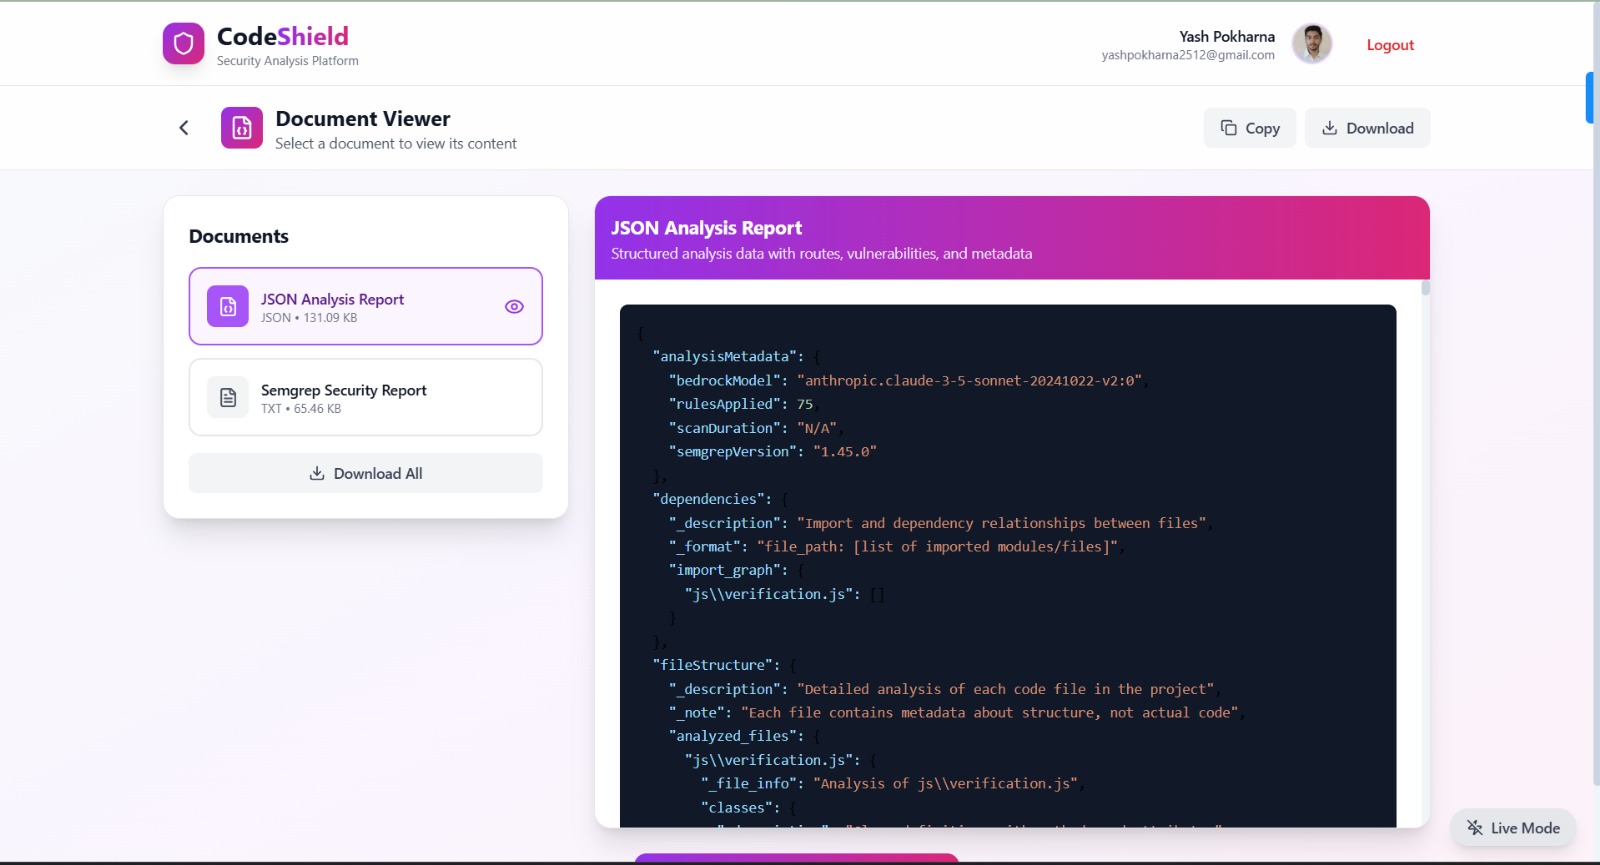Viewport: 1600px width, 865px height.
Task: Click the code panel vertical scrollbar
Action: [x=1425, y=288]
